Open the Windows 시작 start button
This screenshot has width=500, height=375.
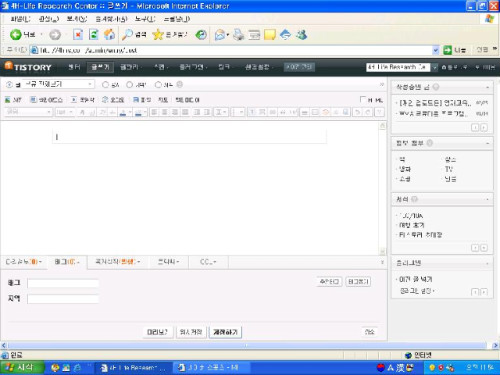coord(22,367)
